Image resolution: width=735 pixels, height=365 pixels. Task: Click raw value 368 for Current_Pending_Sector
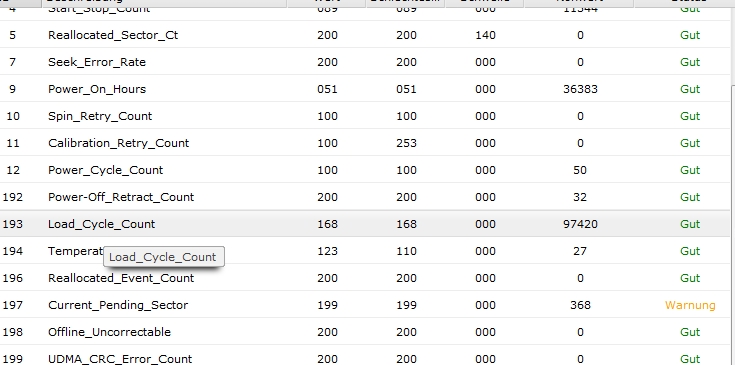click(x=580, y=305)
